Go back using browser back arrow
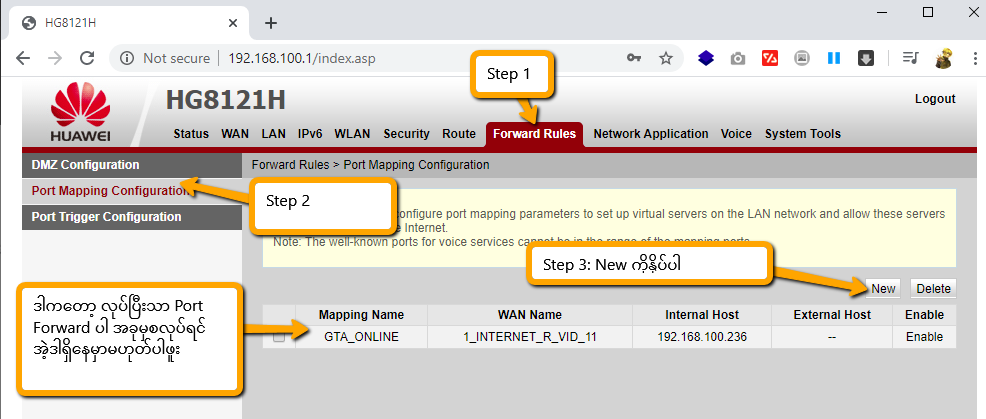The width and height of the screenshot is (986, 419). 23,59
